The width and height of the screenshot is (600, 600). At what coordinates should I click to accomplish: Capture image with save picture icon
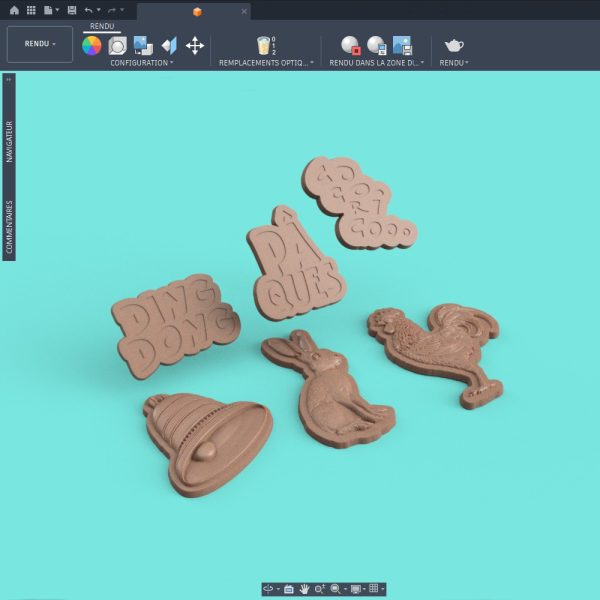(402, 46)
